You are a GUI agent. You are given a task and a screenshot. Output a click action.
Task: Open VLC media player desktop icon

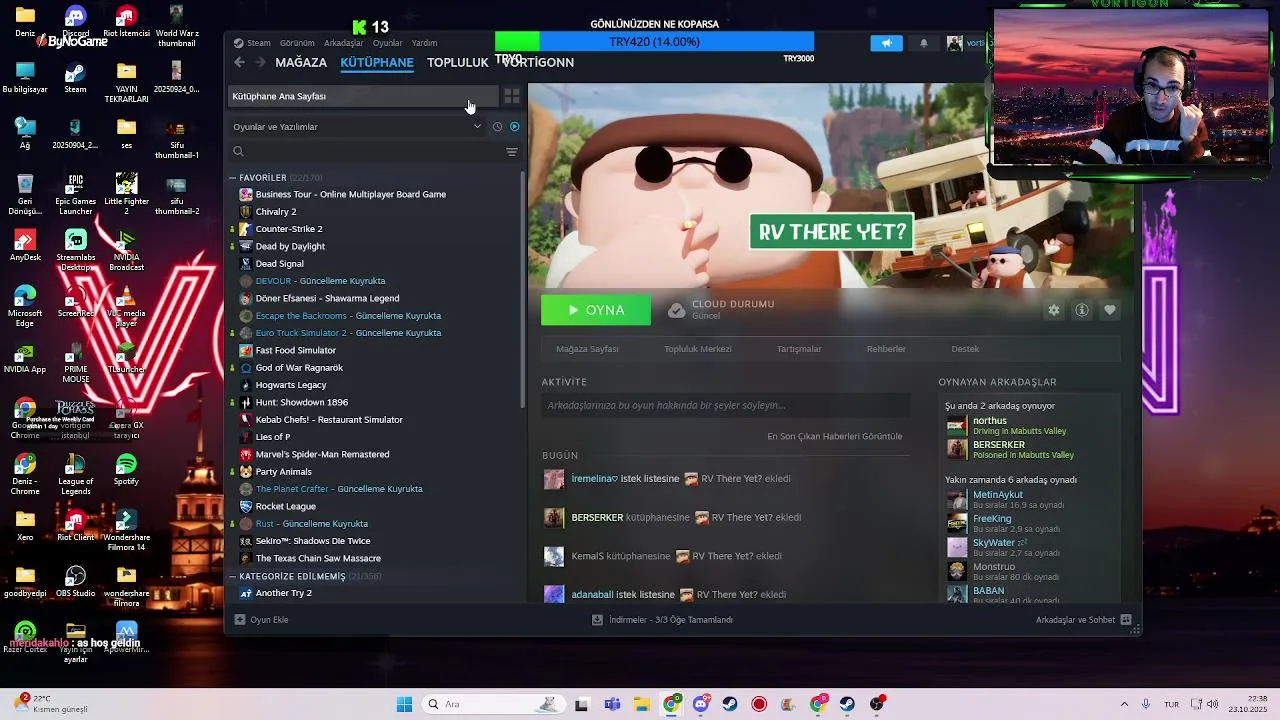[126, 306]
